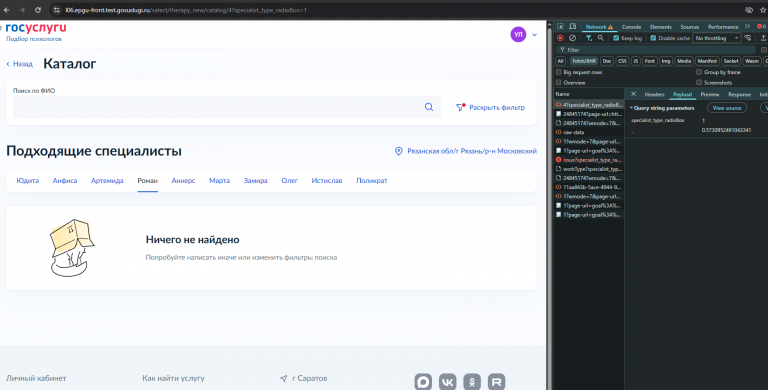This screenshot has width=768, height=390.
Task: Uncheck the Keep log checkbox
Action: point(616,38)
